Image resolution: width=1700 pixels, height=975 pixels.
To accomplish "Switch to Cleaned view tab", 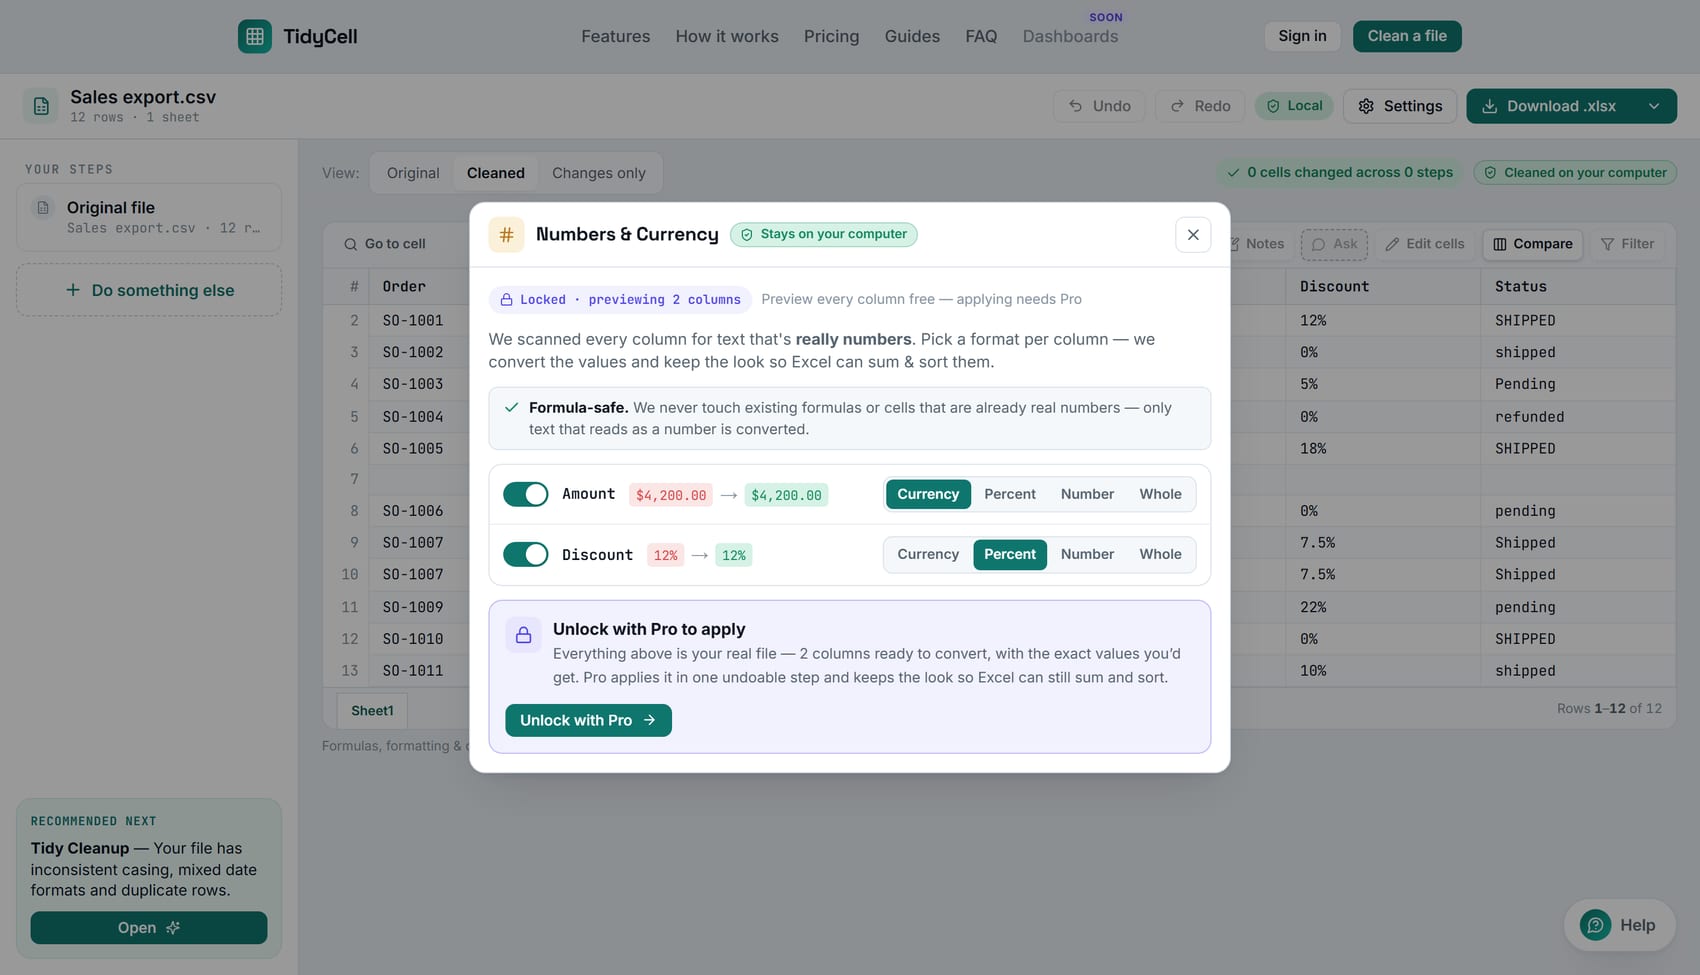I will pyautogui.click(x=495, y=173).
